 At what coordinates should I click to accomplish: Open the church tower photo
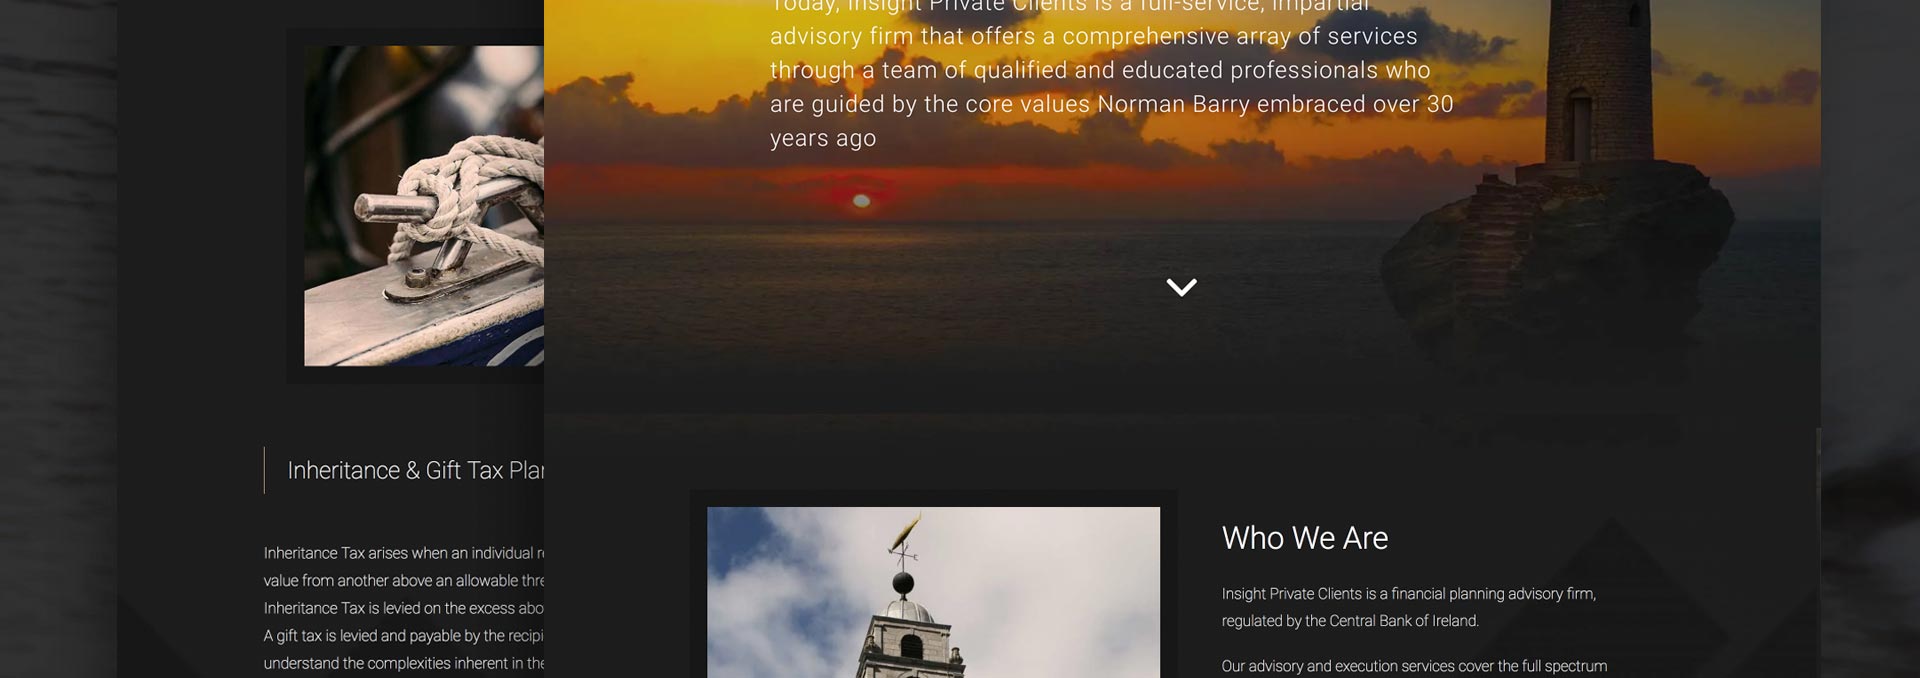(933, 592)
